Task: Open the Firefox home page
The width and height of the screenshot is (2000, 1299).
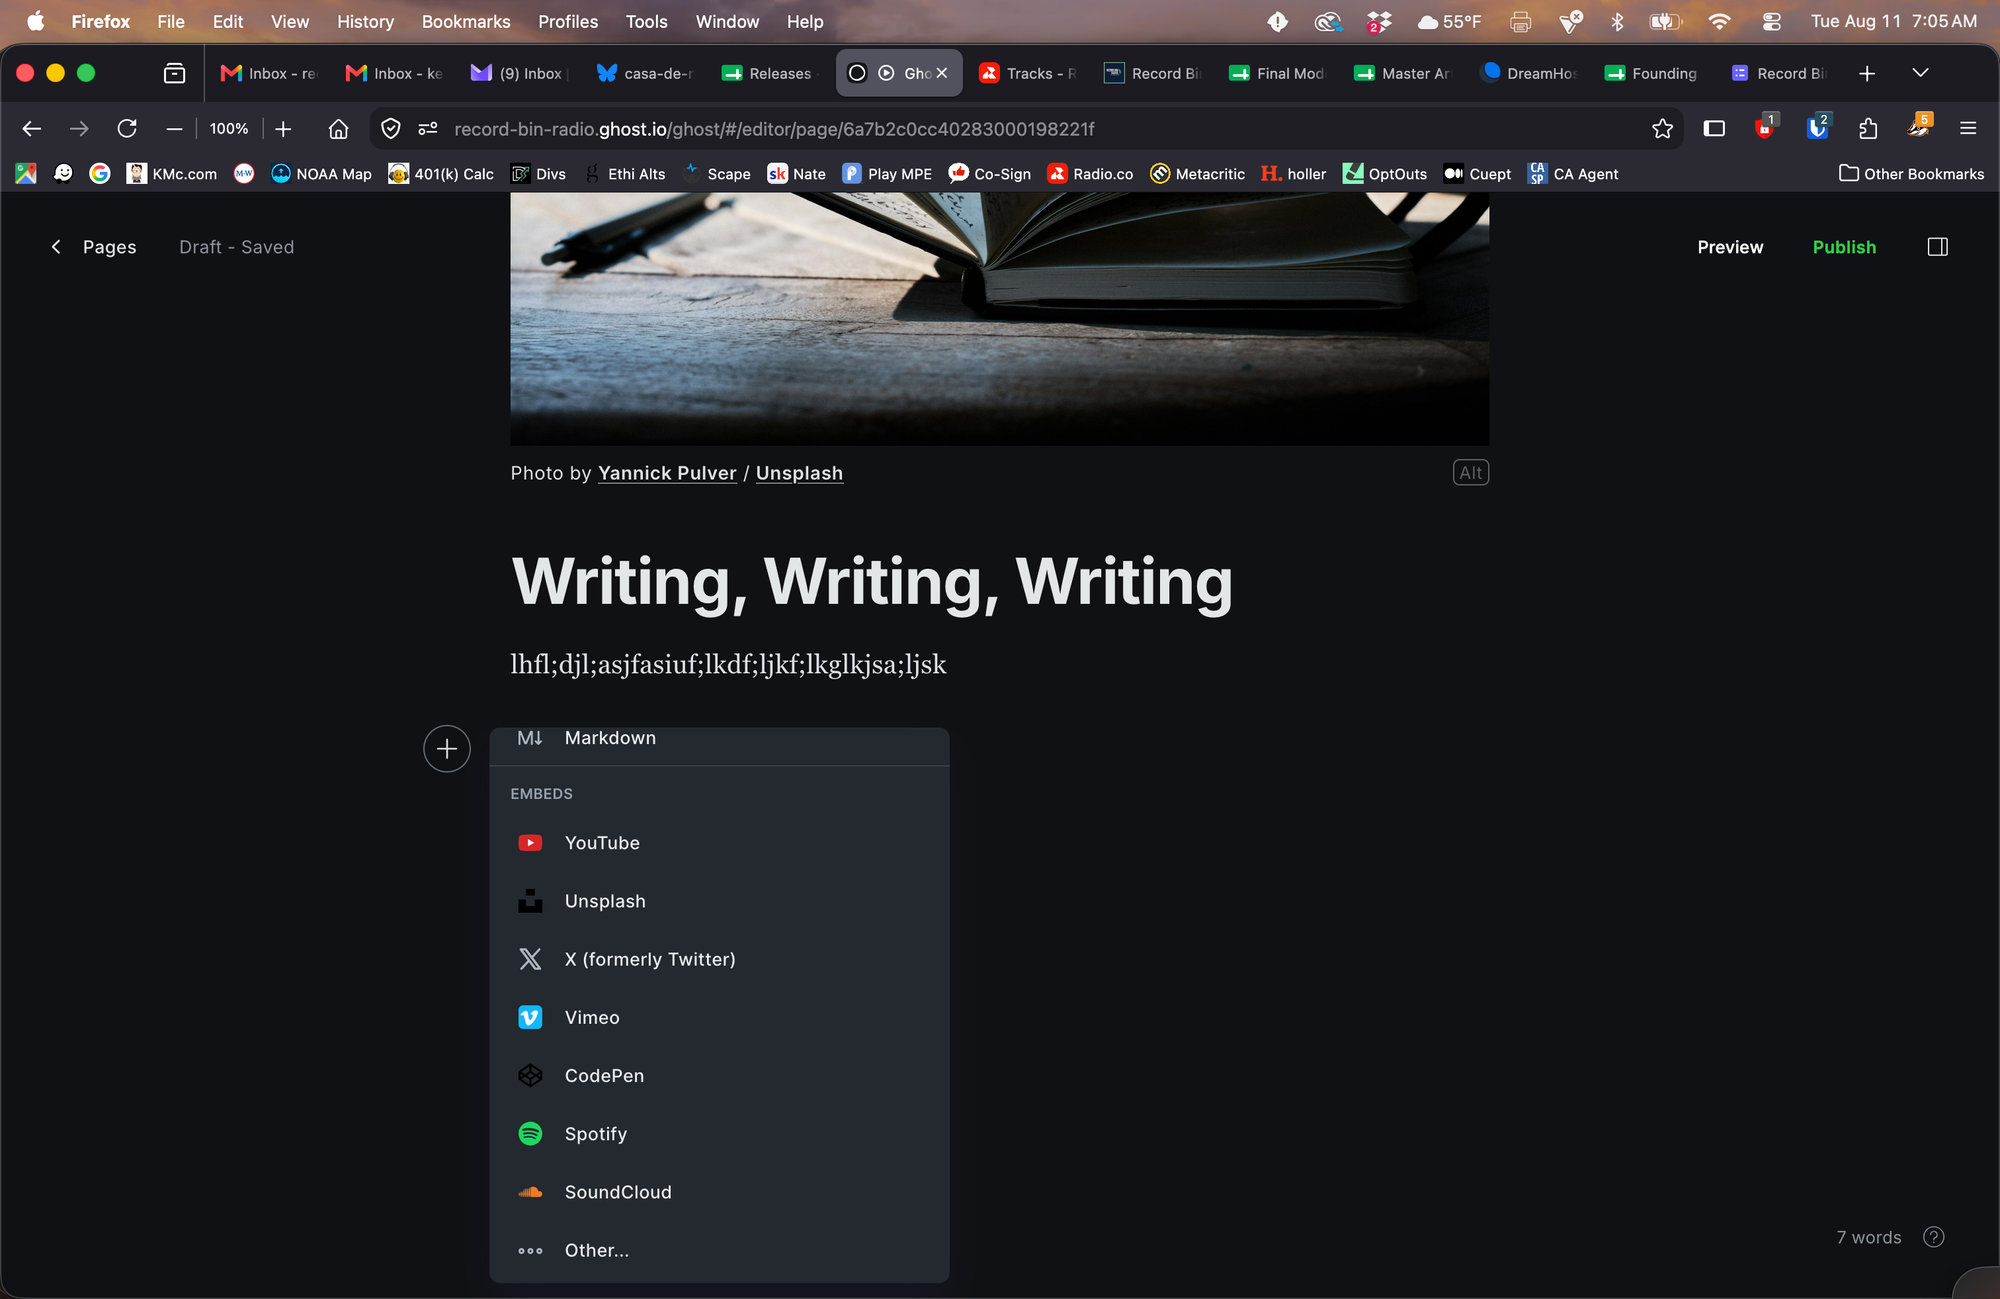Action: pos(339,129)
